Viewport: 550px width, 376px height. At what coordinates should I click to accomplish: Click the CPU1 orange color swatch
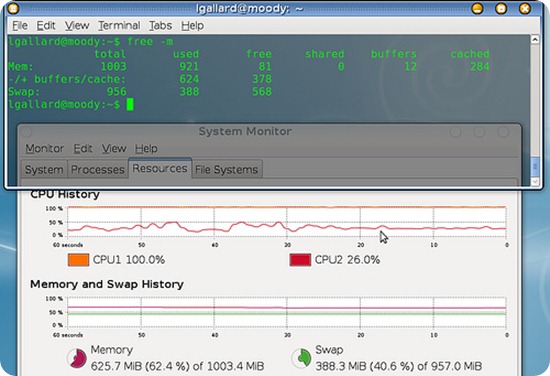pyautogui.click(x=78, y=260)
